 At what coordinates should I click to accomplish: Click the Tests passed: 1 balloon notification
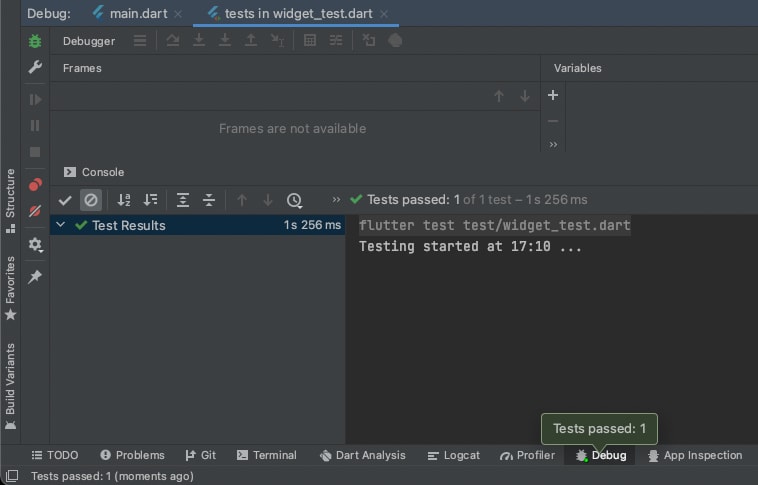coord(599,428)
